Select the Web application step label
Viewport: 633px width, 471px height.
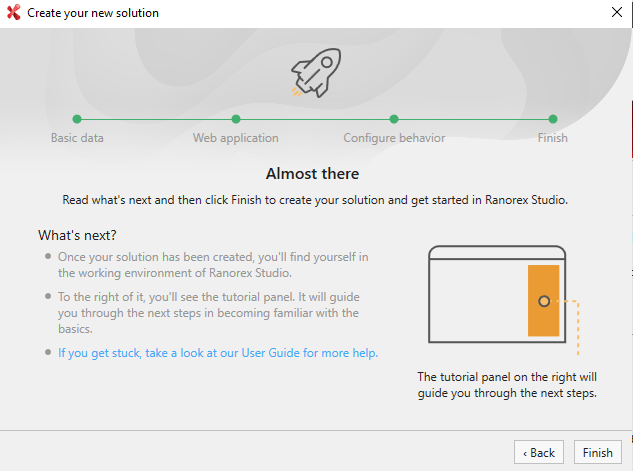tap(236, 138)
